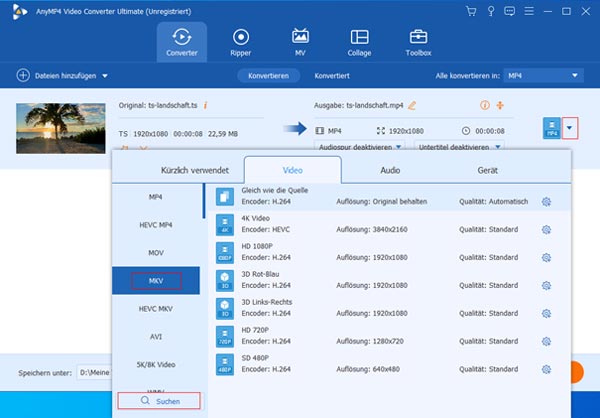The image size is (600, 418).
Task: Open the Alle konvertieren in MP4 dropdown
Action: (543, 75)
